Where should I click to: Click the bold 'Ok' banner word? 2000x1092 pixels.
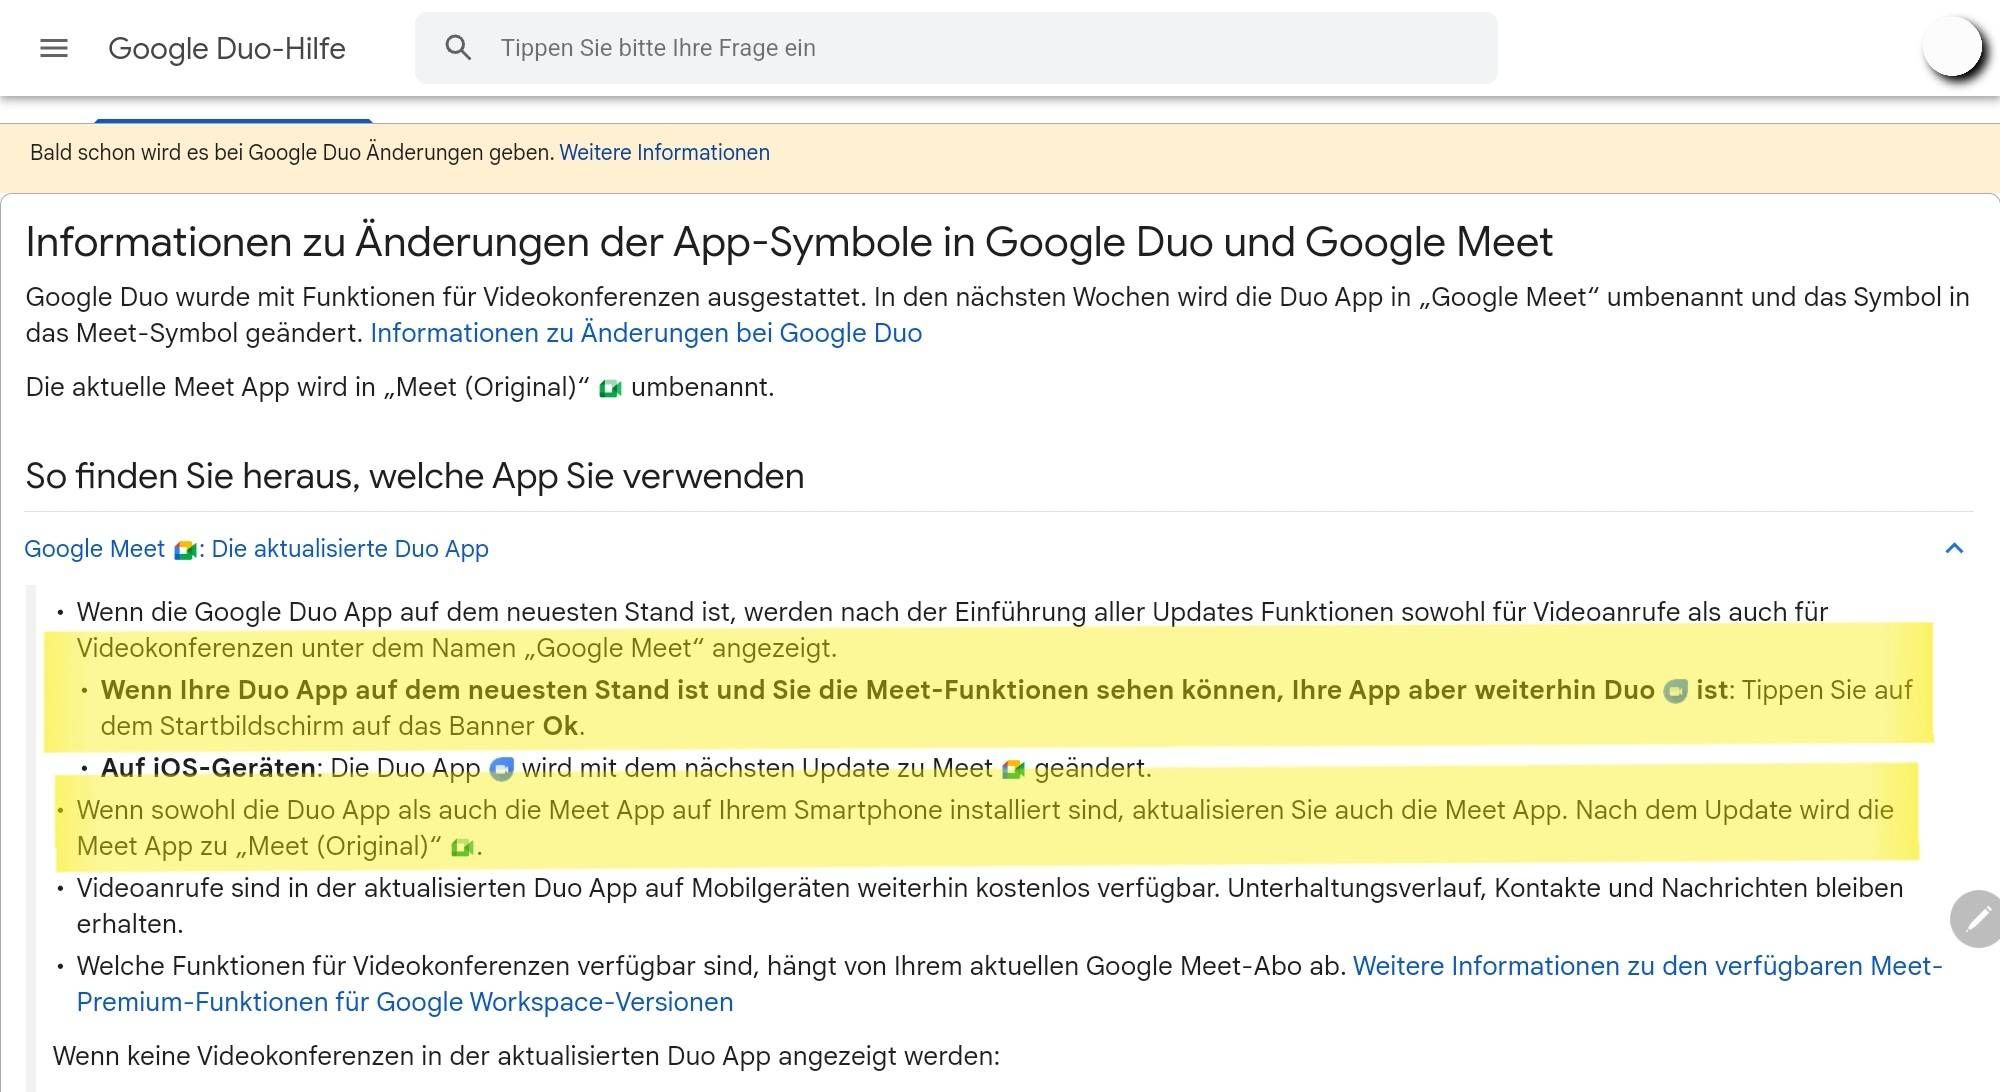coord(560,726)
